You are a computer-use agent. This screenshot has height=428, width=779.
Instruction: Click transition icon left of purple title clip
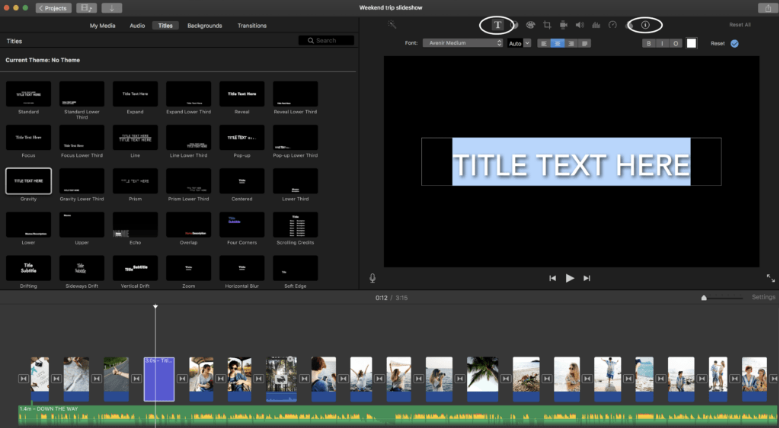137,379
